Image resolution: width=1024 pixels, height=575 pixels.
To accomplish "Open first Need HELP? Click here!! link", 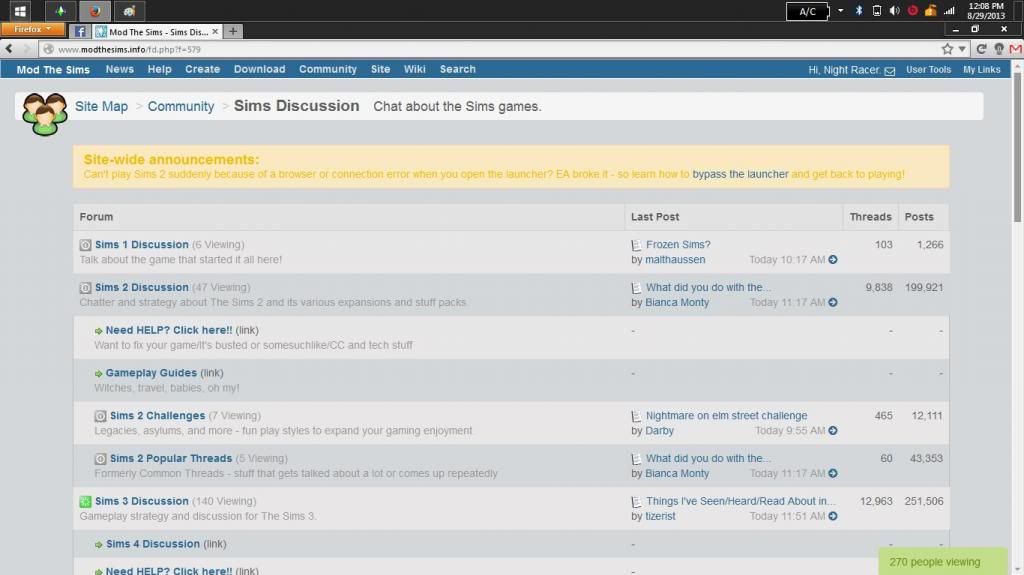I will pos(169,330).
